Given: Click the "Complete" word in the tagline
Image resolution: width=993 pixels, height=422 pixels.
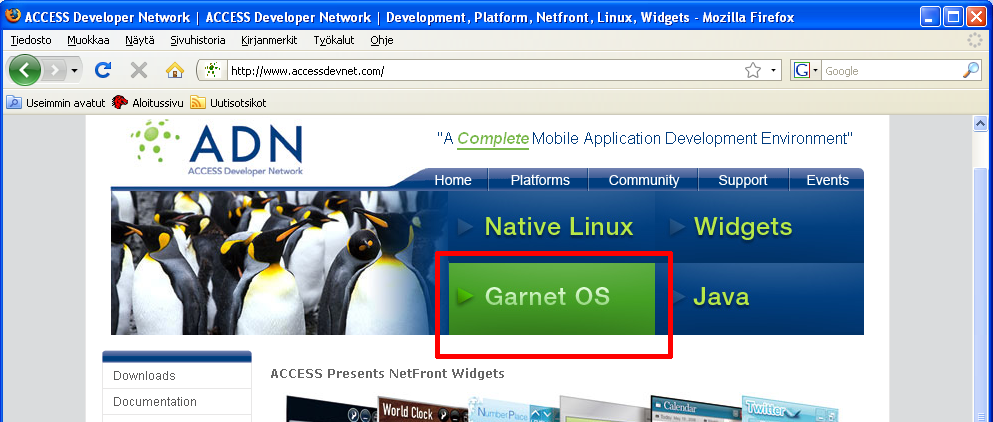Looking at the screenshot, I should tap(493, 139).
